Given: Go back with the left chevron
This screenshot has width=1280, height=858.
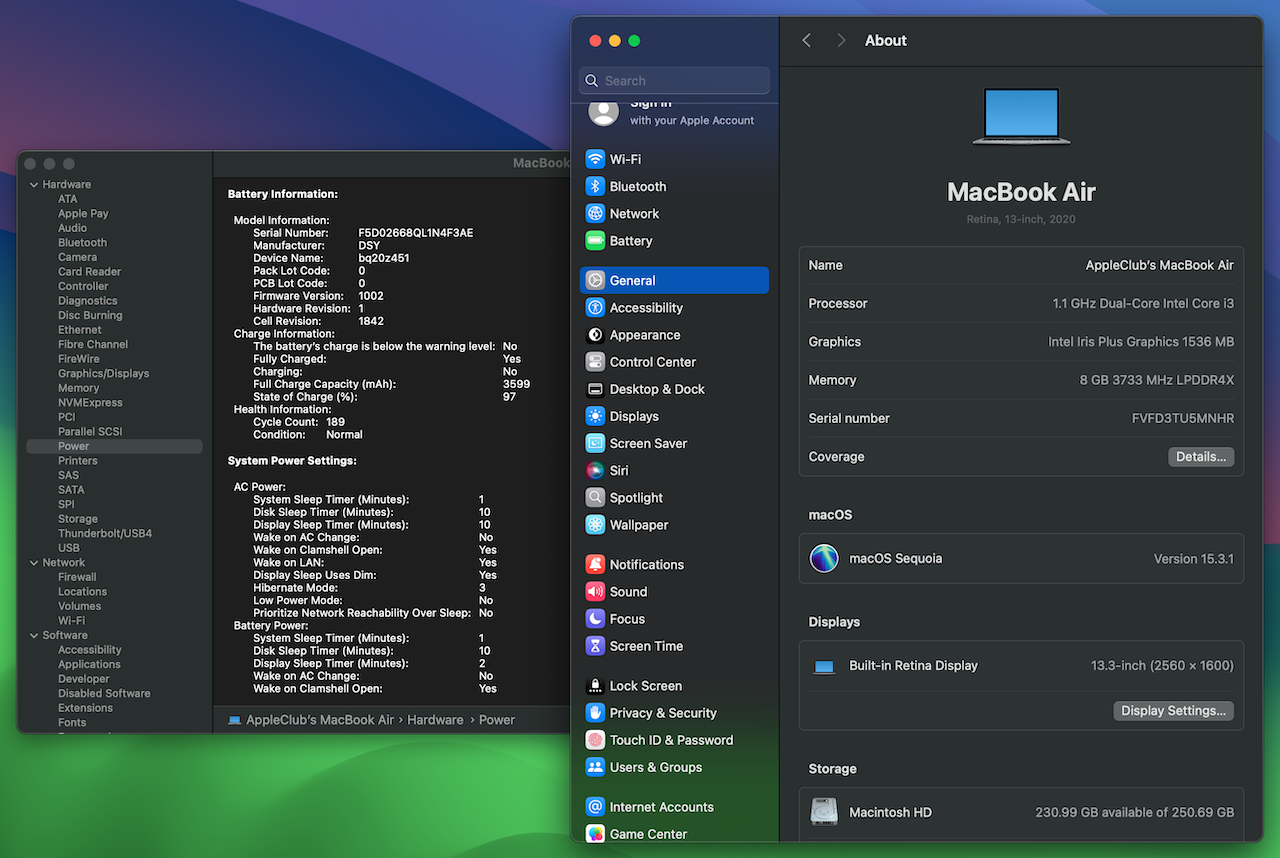Looking at the screenshot, I should 807,40.
